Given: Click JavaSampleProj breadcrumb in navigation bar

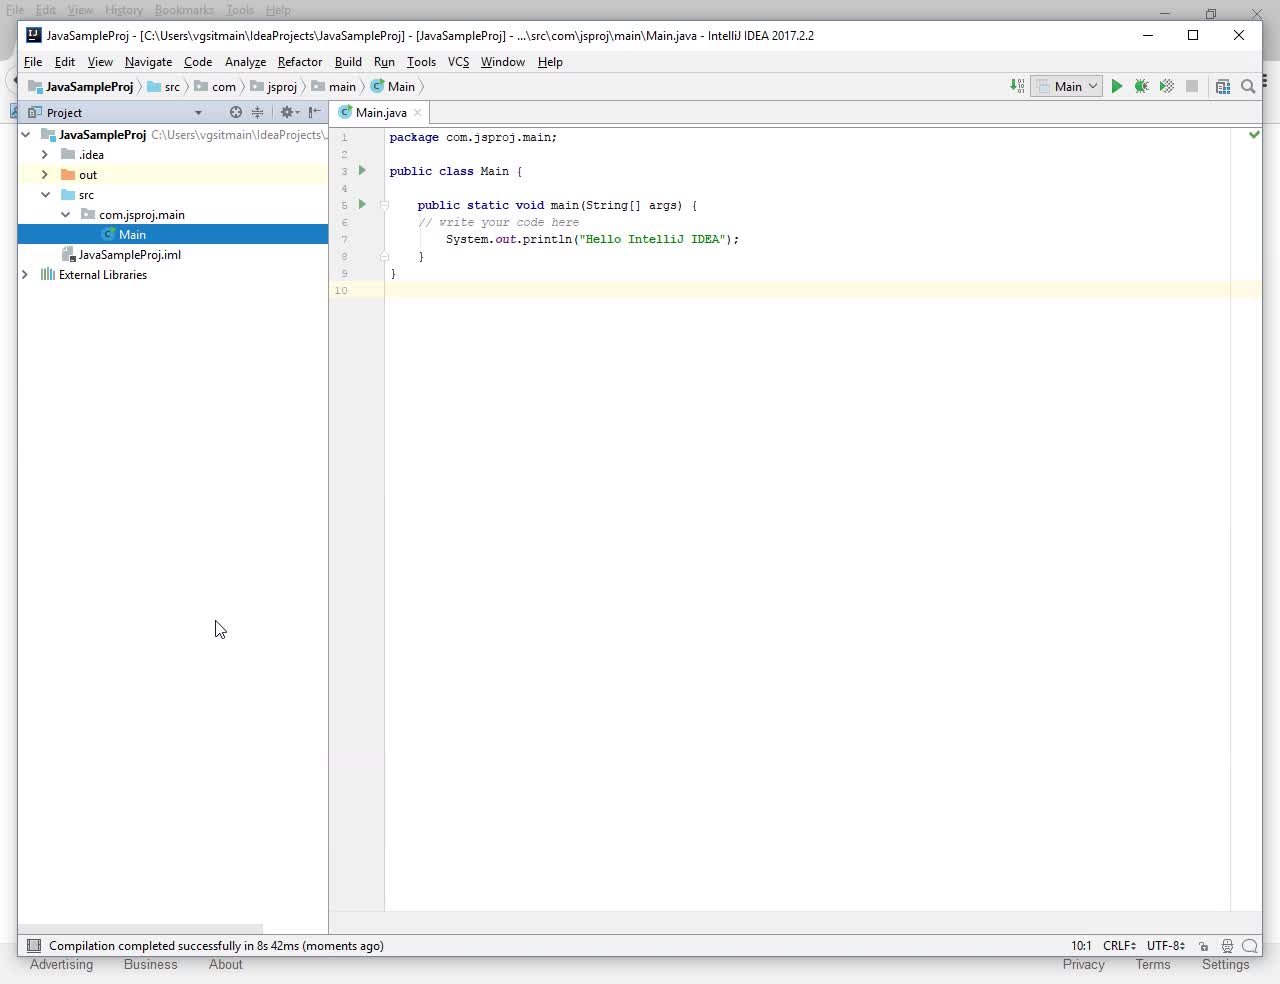Looking at the screenshot, I should tap(80, 87).
